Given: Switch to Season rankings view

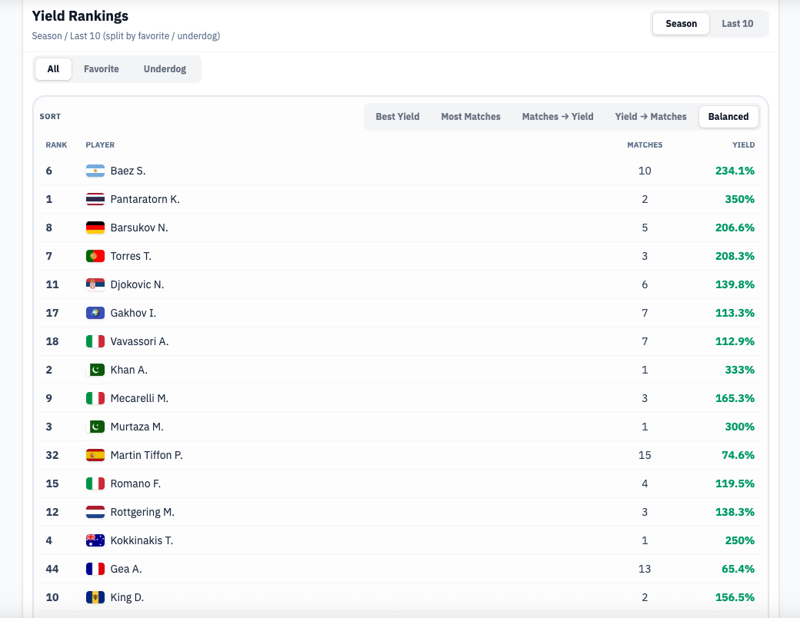Looking at the screenshot, I should click(x=681, y=24).
